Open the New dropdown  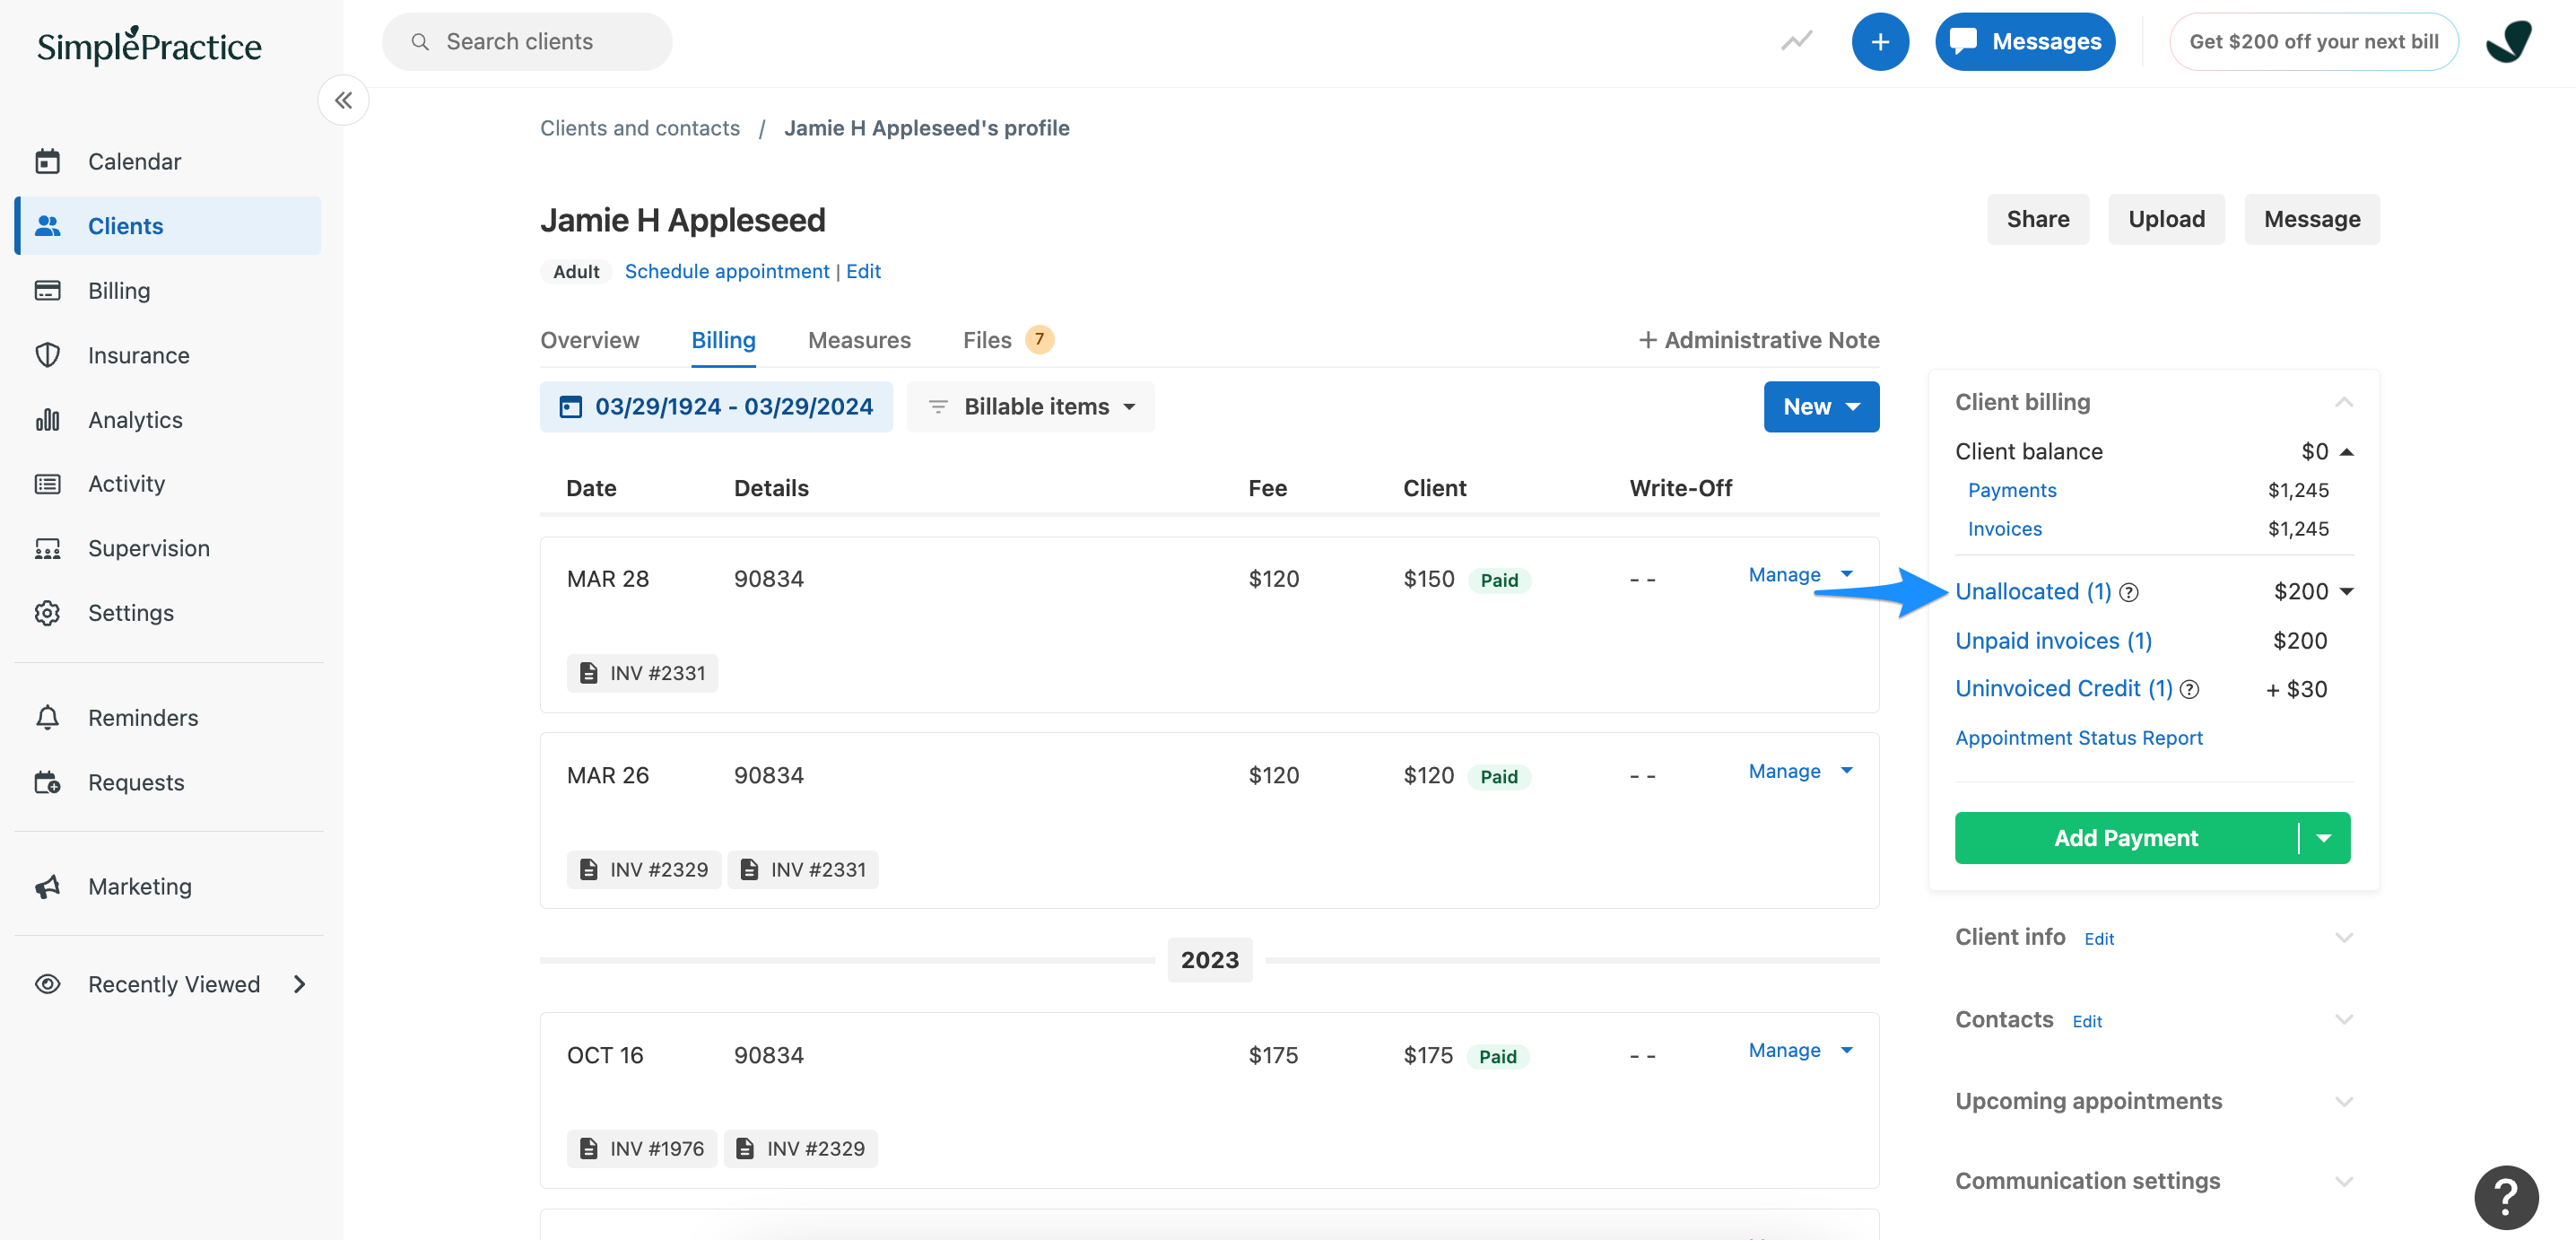tap(1820, 406)
